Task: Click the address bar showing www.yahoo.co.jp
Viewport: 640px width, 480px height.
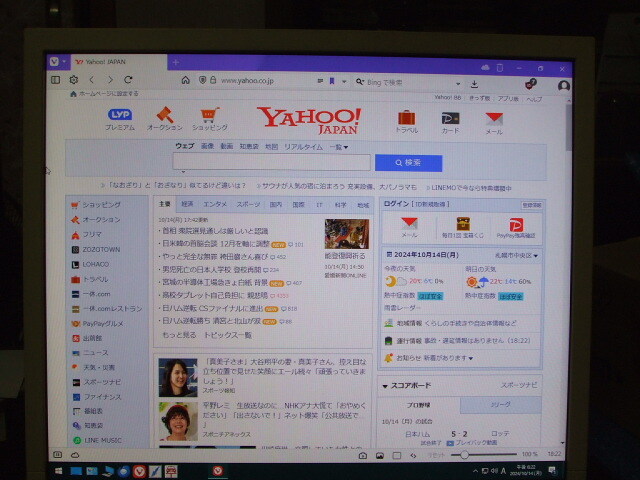Action: click(247, 81)
